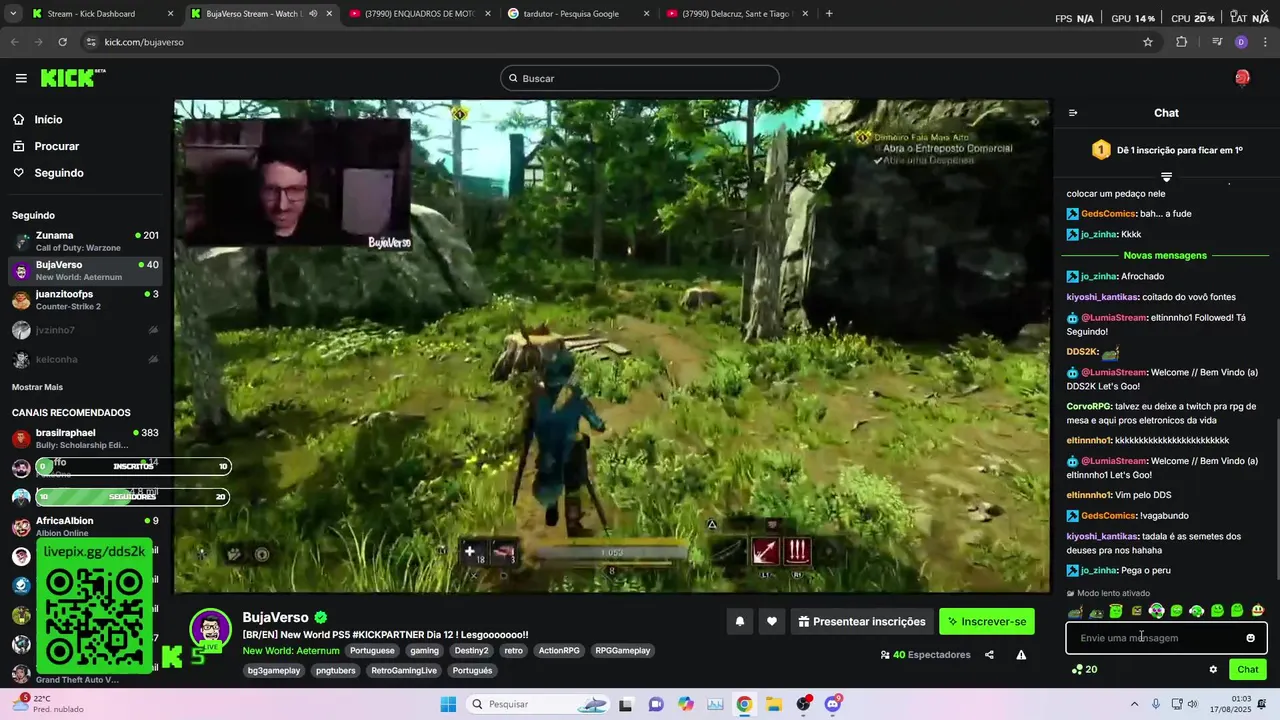Bookmark this page with the star icon
This screenshot has width=1280, height=720.
[1148, 42]
